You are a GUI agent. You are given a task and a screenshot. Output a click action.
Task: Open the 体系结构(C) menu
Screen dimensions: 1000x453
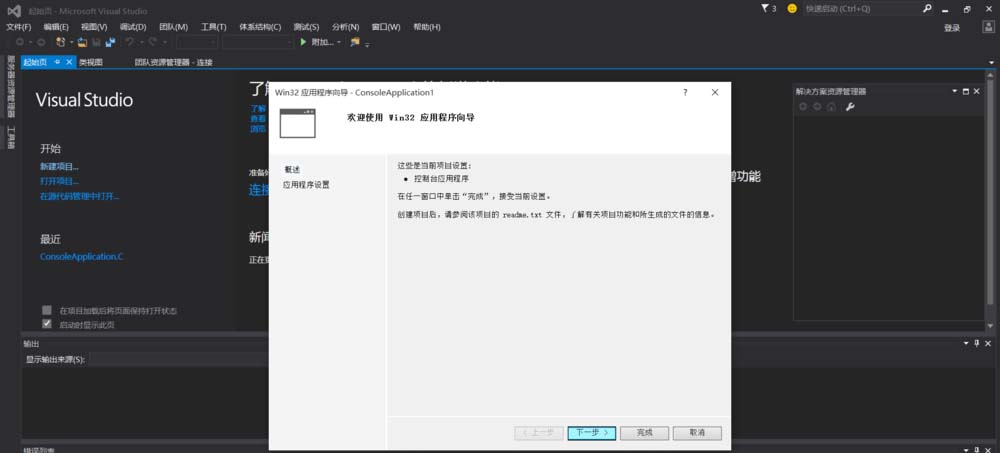click(260, 27)
